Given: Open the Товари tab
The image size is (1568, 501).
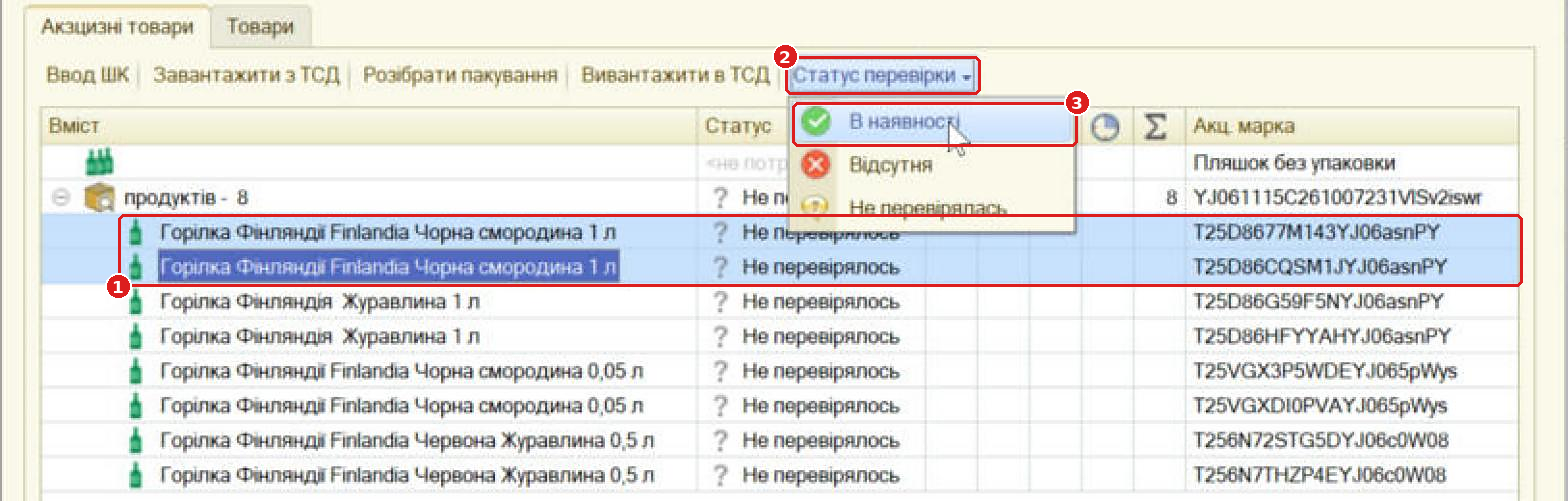Looking at the screenshot, I should tap(260, 27).
